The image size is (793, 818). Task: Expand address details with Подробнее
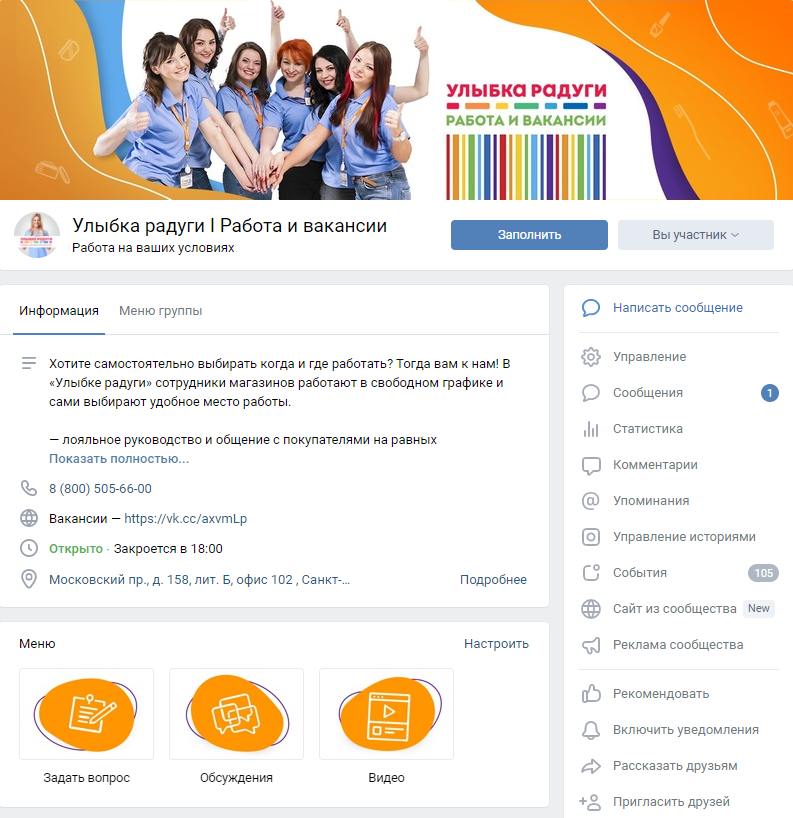(493, 580)
